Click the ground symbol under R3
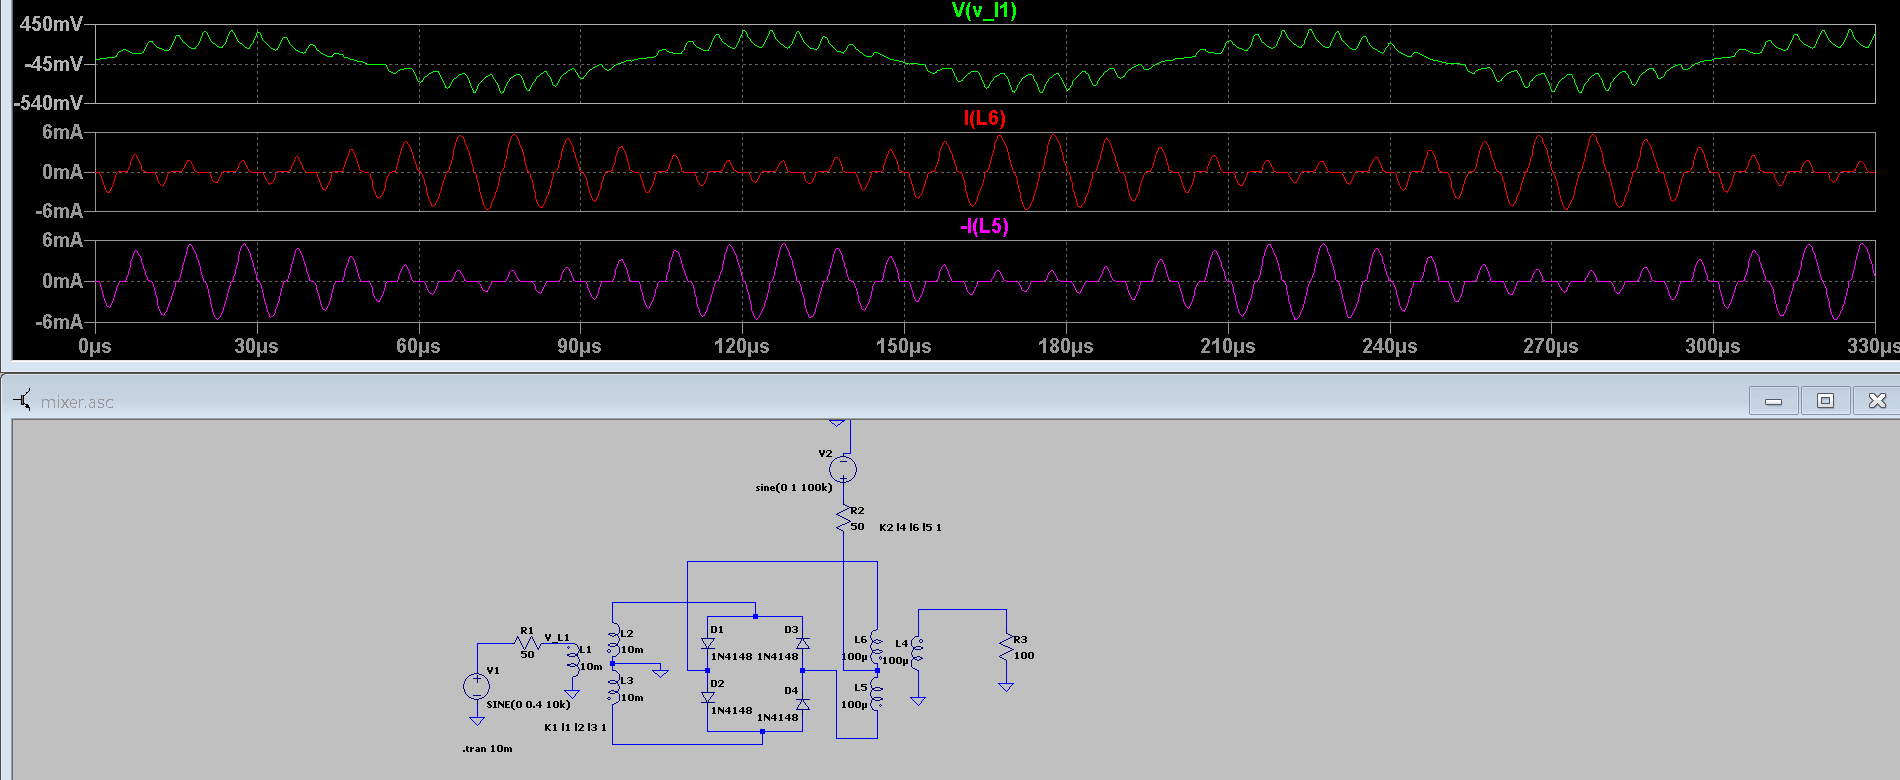Screen dimensions: 1900x780 tap(1006, 686)
